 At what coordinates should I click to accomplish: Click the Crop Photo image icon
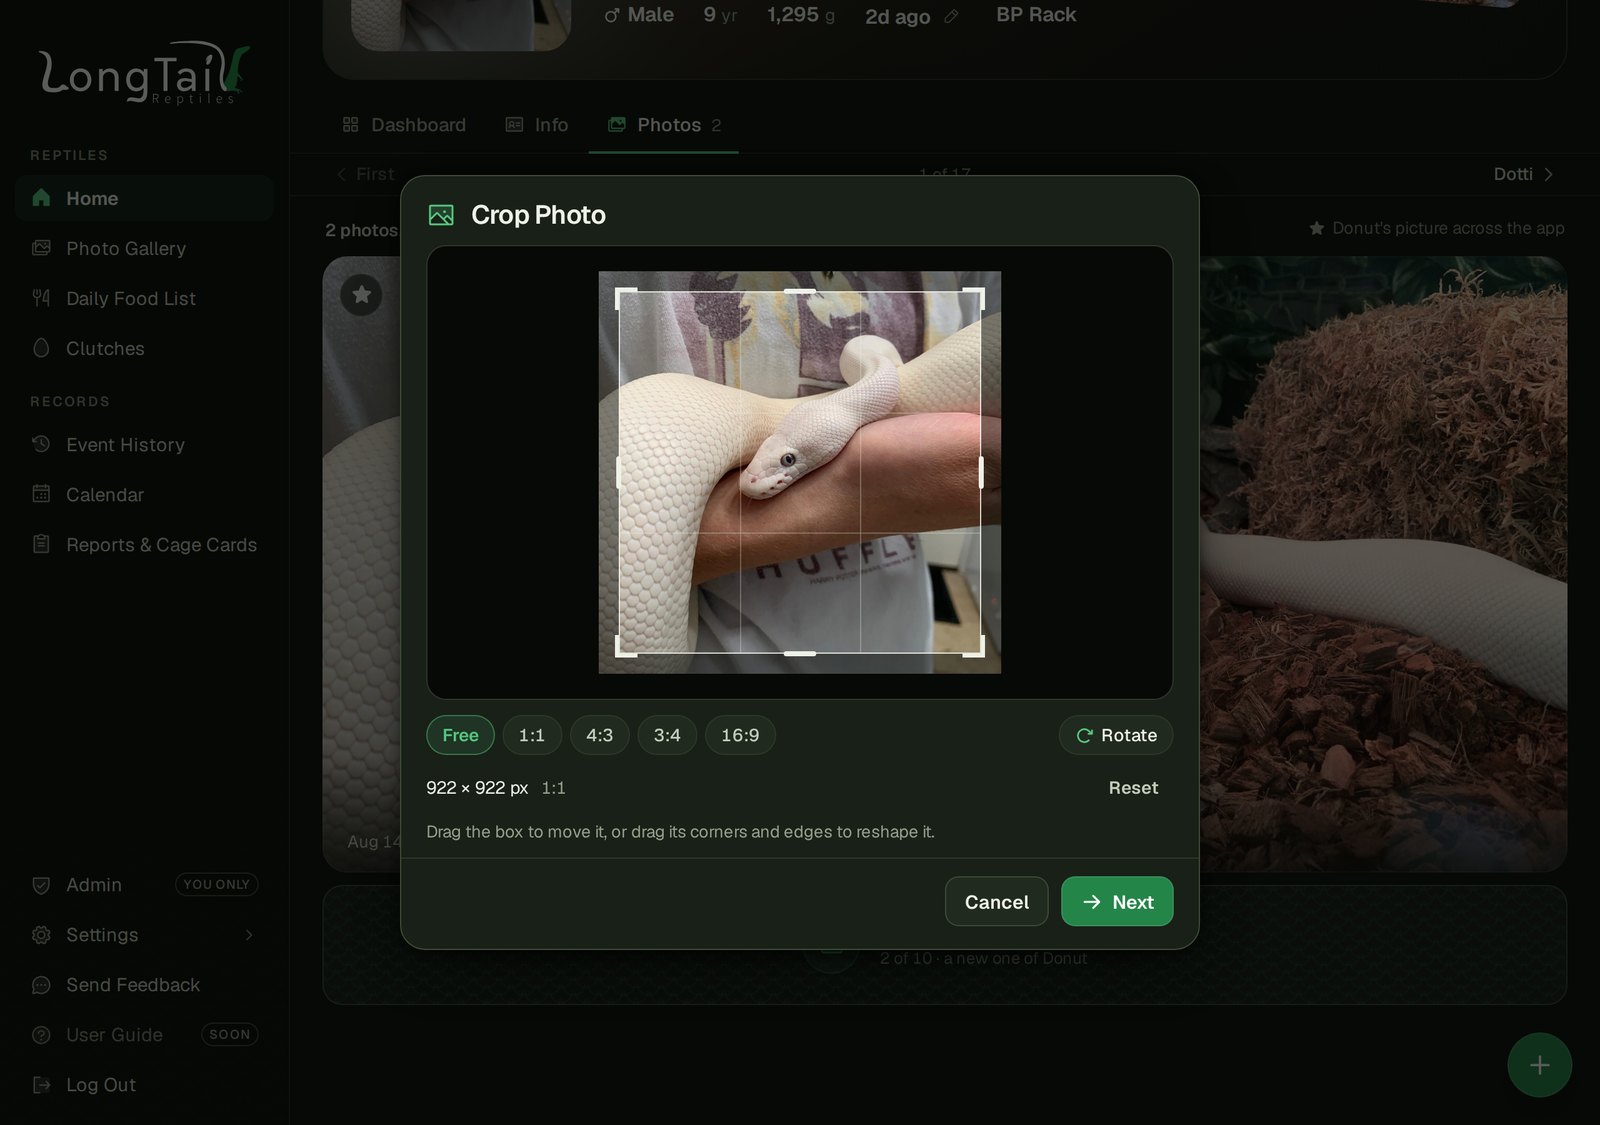coord(441,215)
